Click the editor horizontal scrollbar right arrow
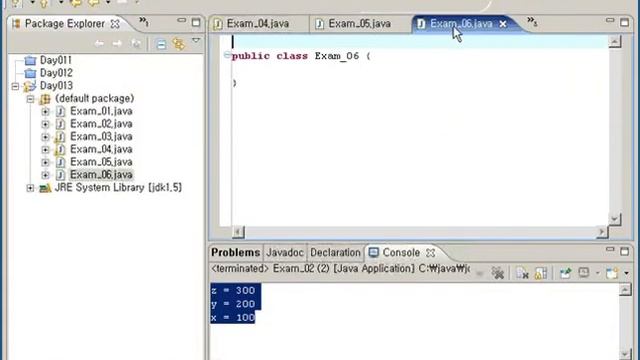 point(602,232)
